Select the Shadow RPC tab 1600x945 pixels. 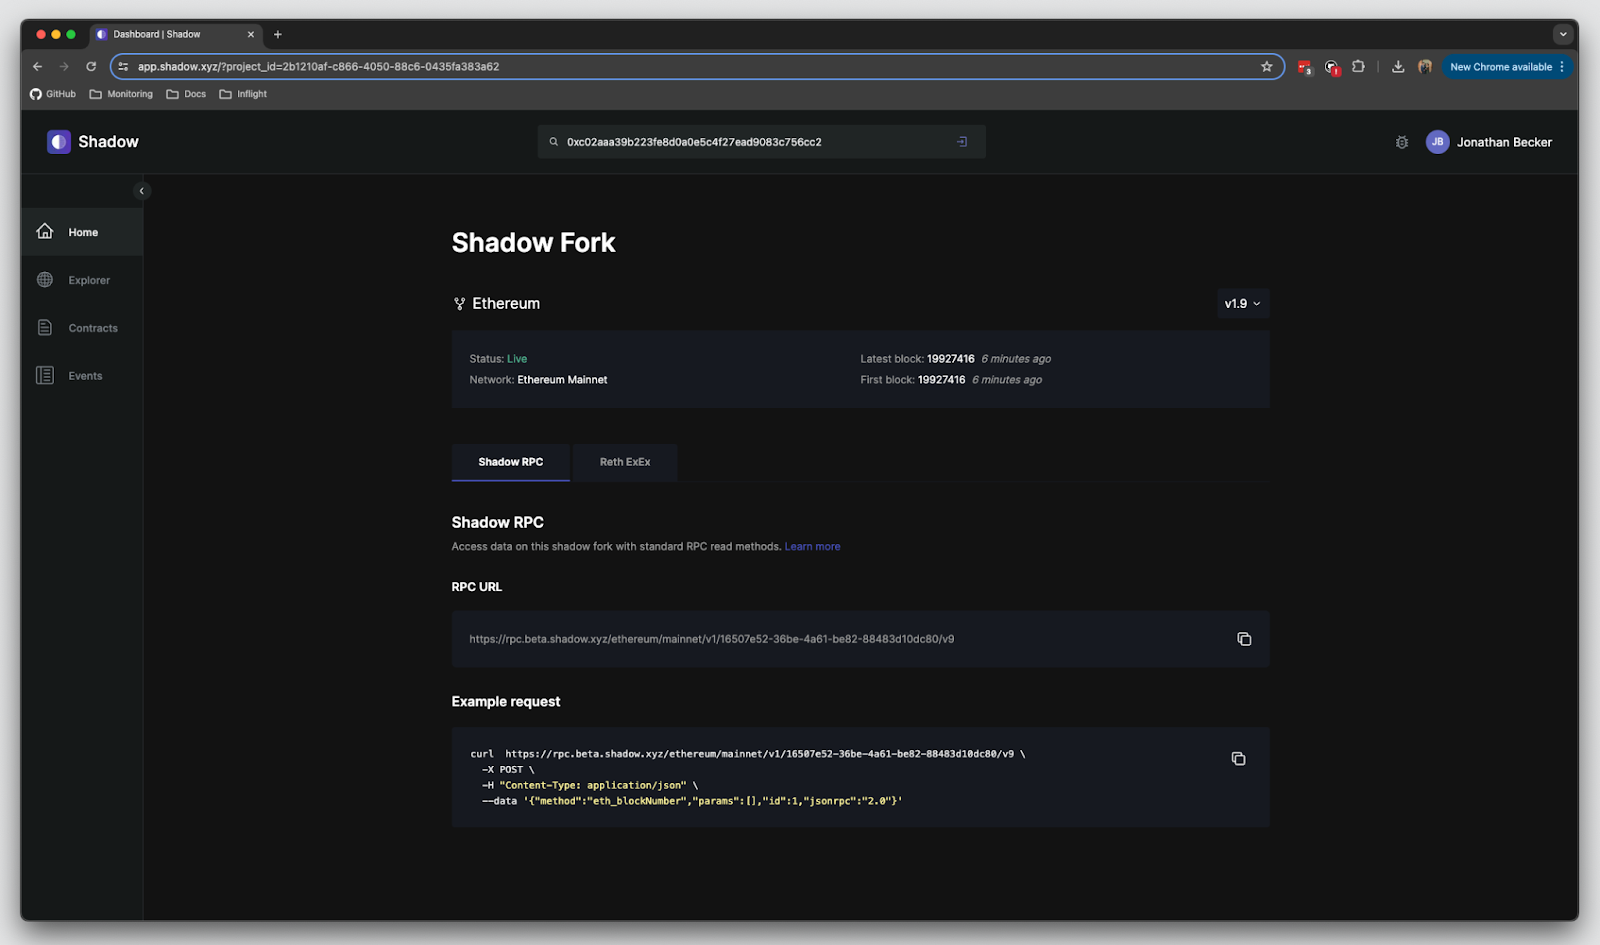pyautogui.click(x=510, y=462)
